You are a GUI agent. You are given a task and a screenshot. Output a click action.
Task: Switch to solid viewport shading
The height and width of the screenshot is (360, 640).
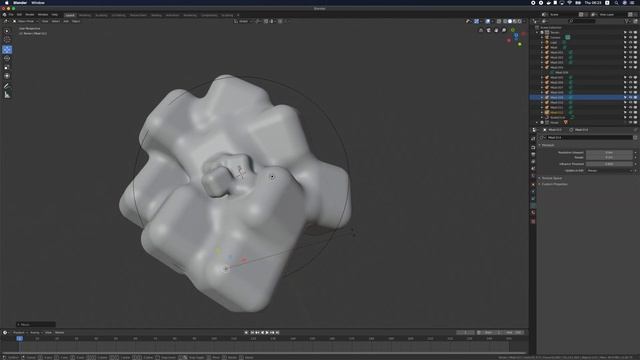click(510, 21)
